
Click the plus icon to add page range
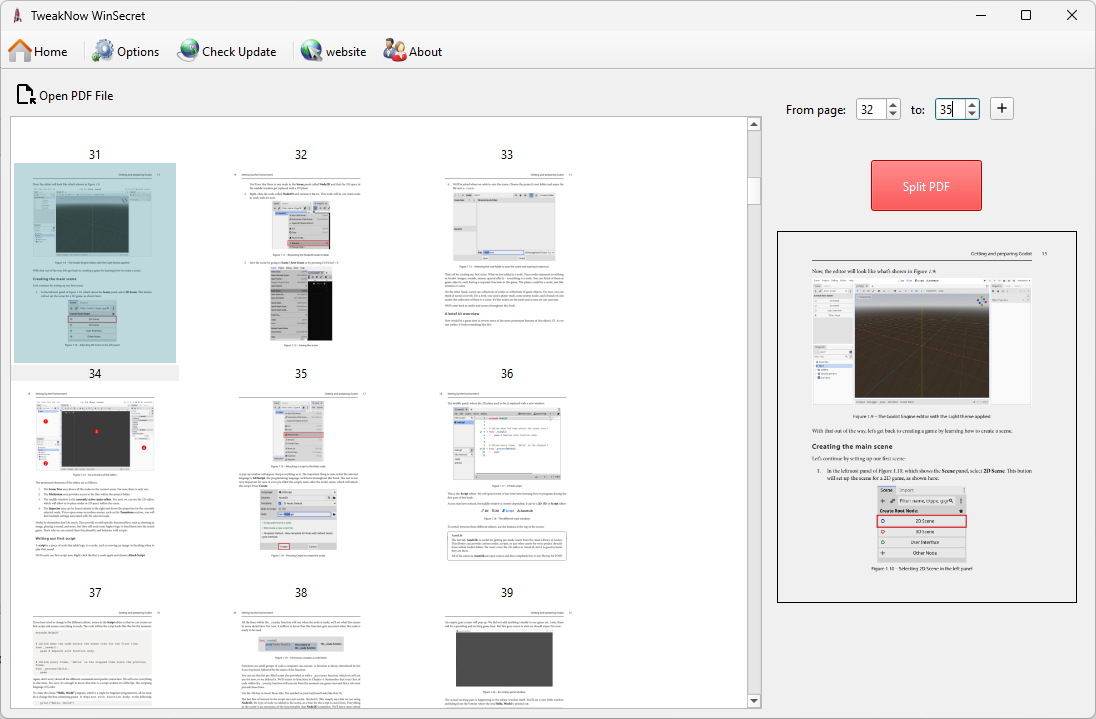pyautogui.click(x=1002, y=109)
